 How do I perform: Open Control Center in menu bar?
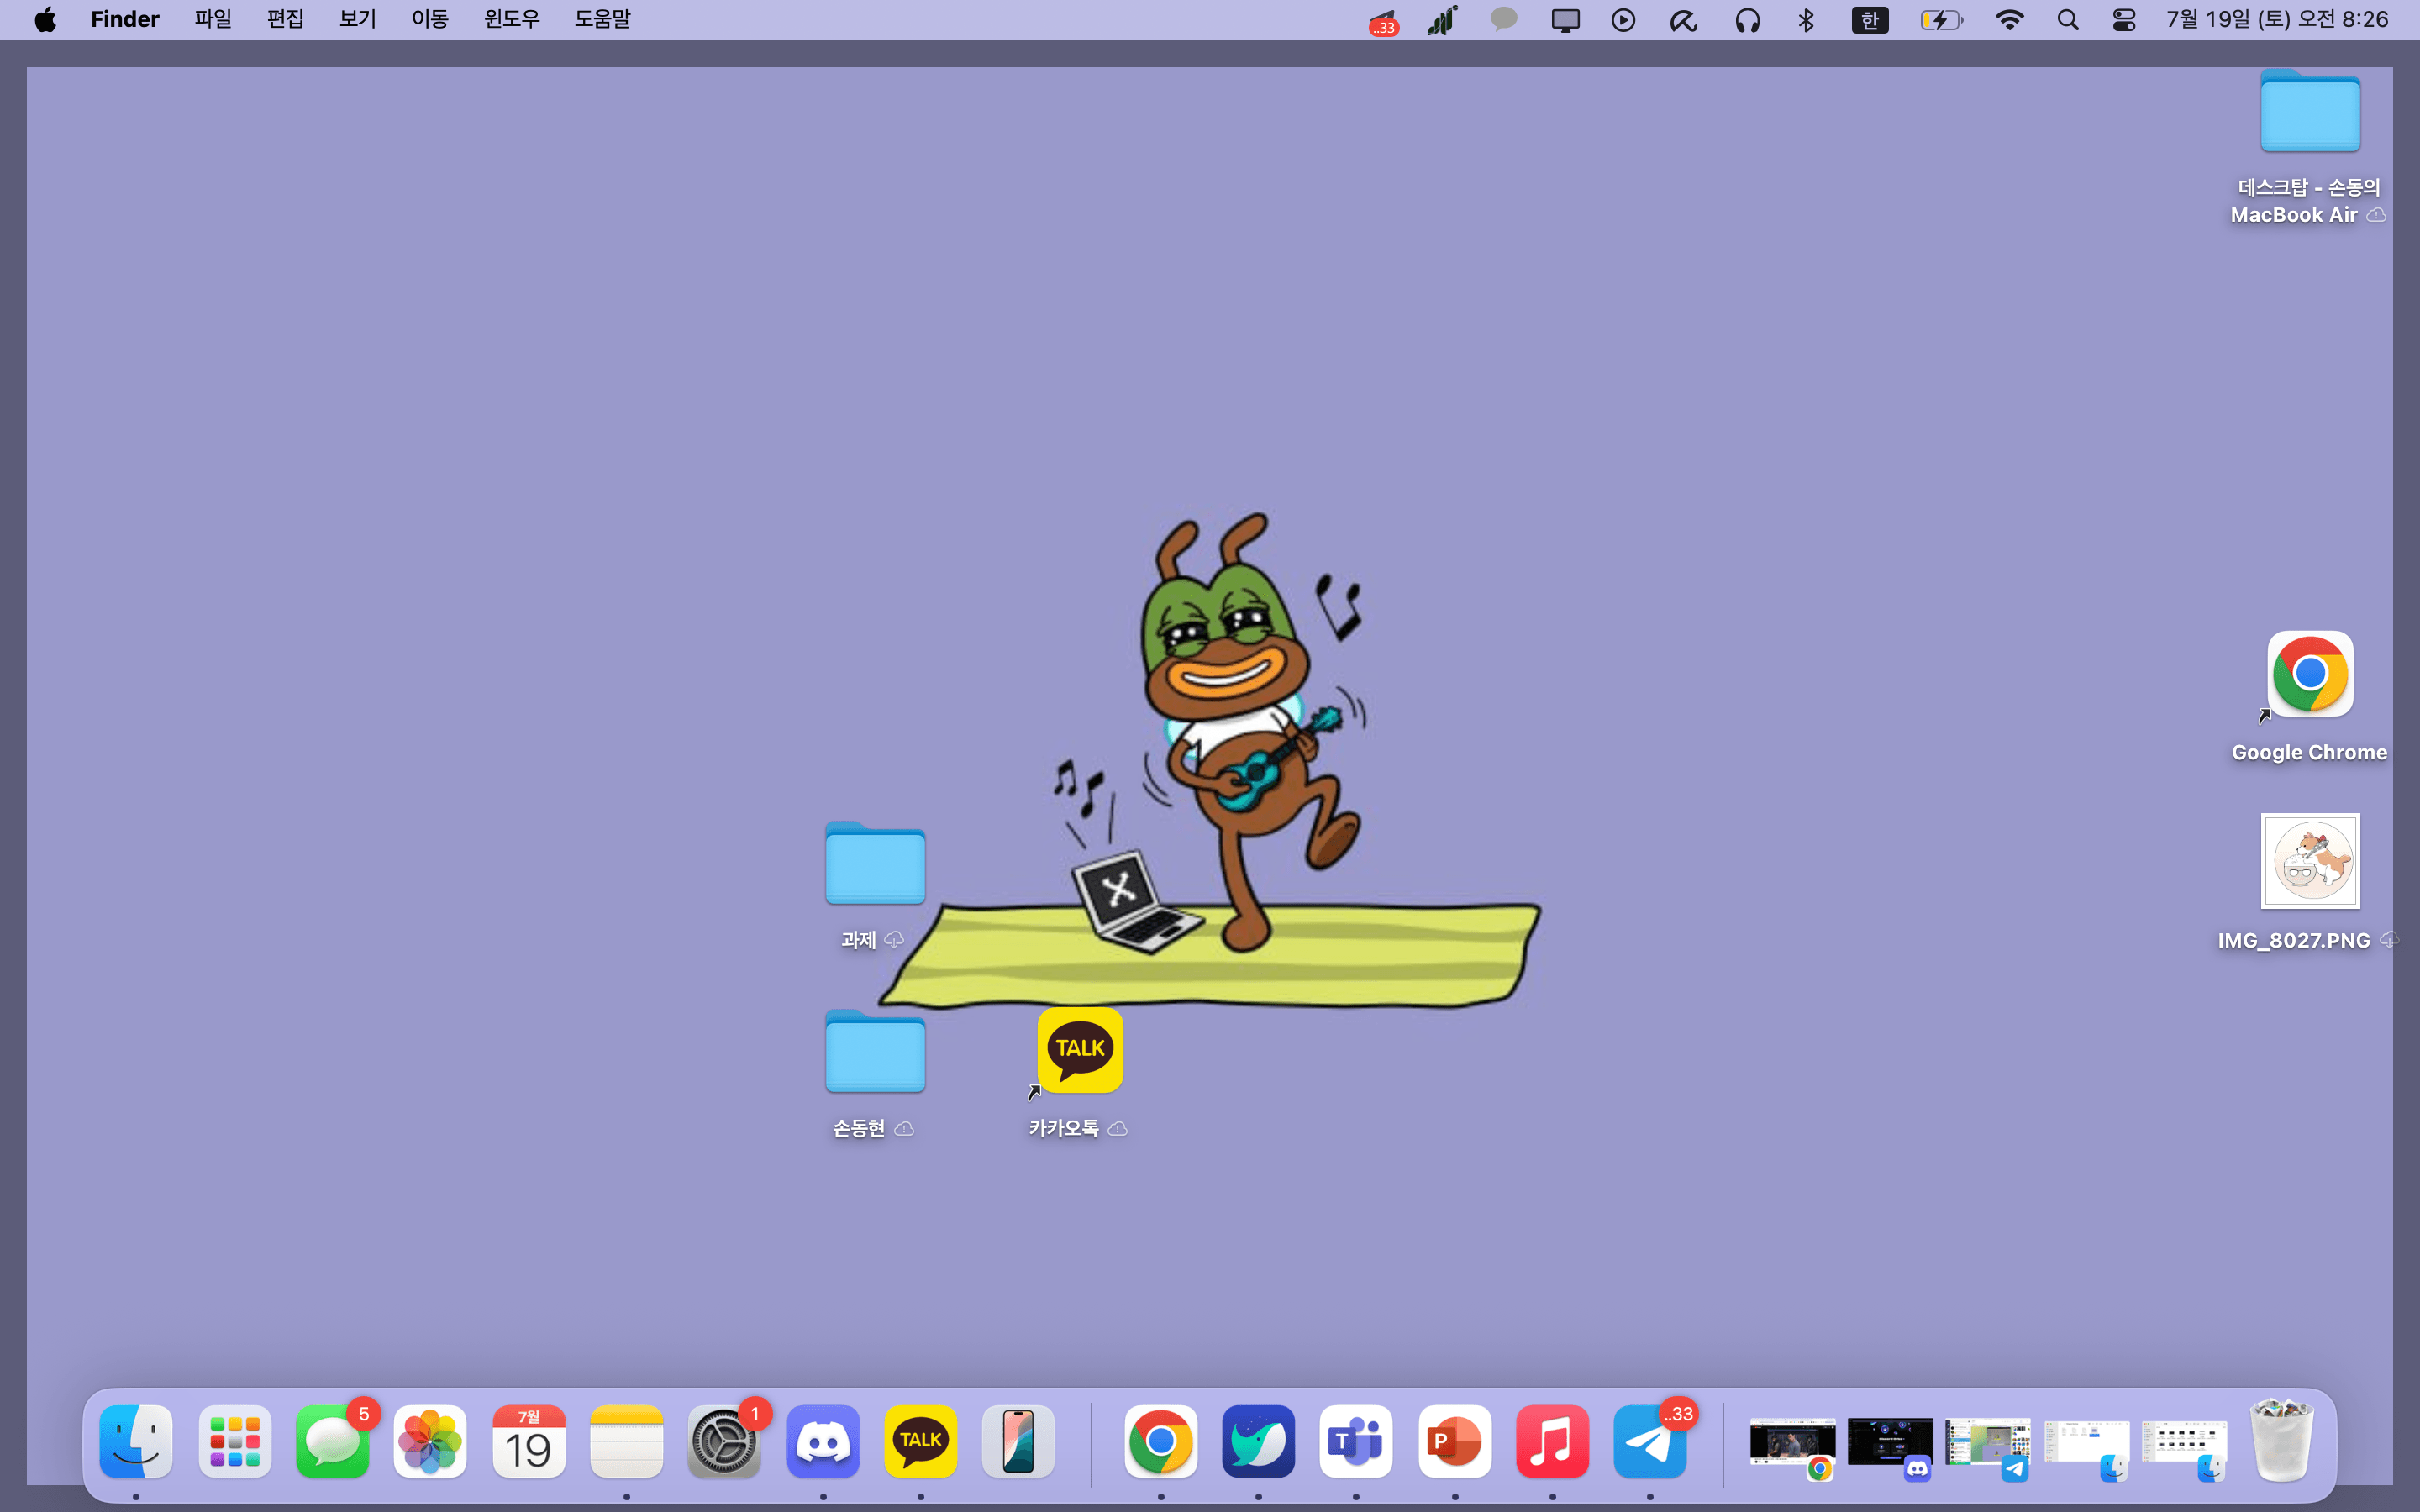coord(2124,20)
